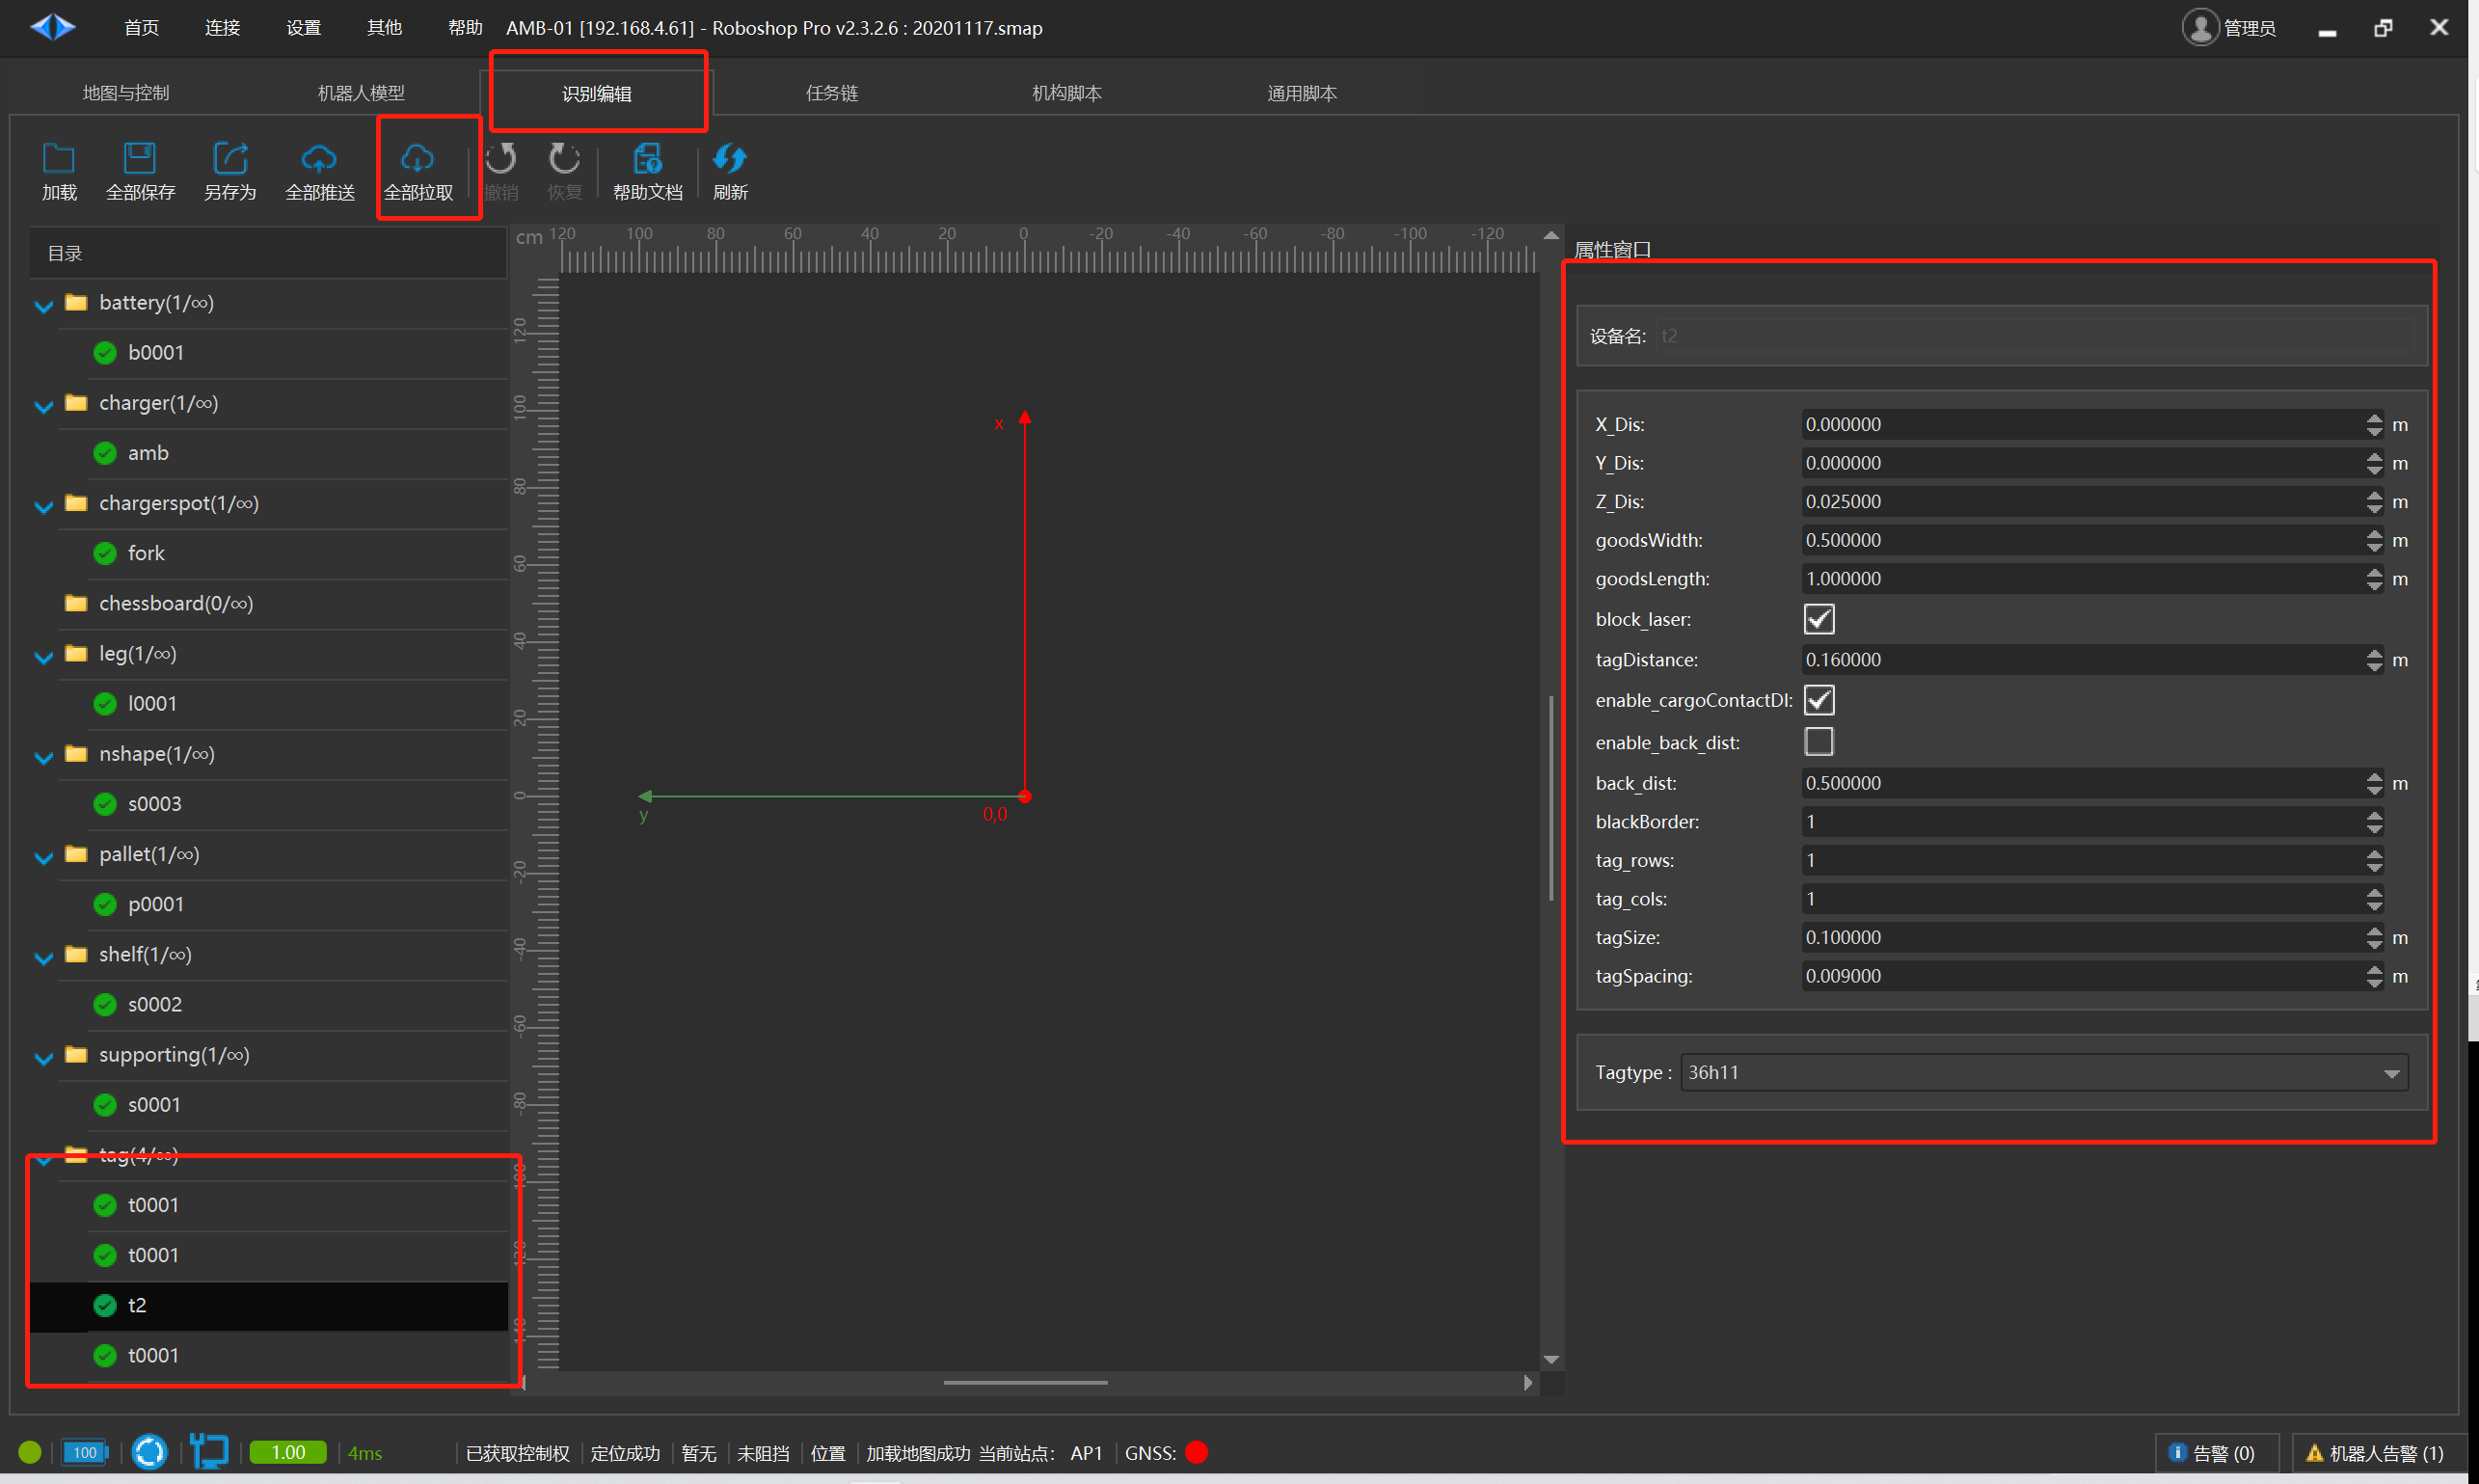Push all with 全部推送 cloud icon

319,160
